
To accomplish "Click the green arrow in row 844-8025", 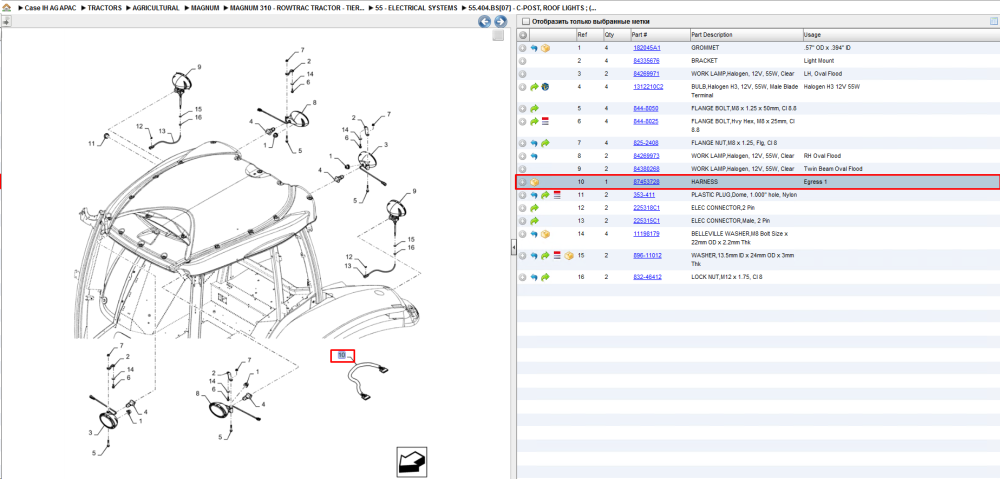I will click(534, 121).
